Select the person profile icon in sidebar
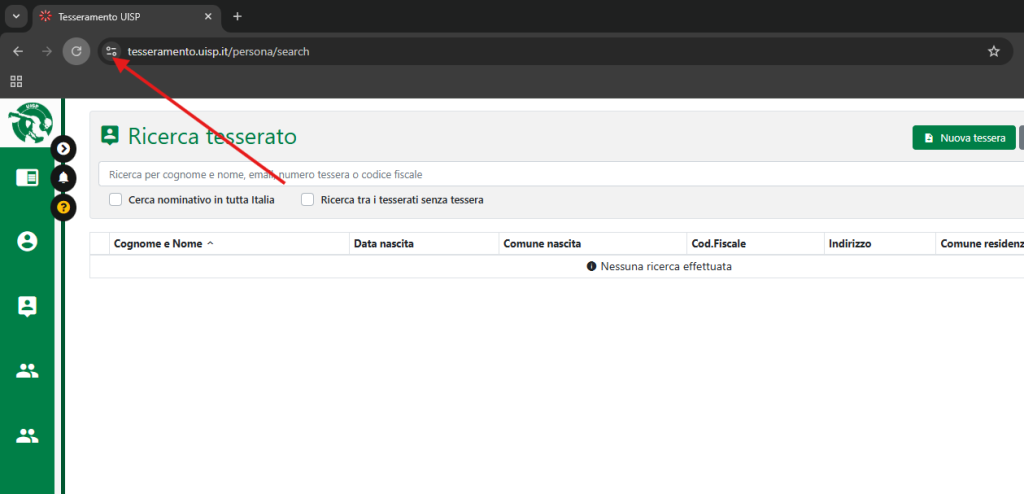Viewport: 1024px width, 494px height. (x=28, y=241)
